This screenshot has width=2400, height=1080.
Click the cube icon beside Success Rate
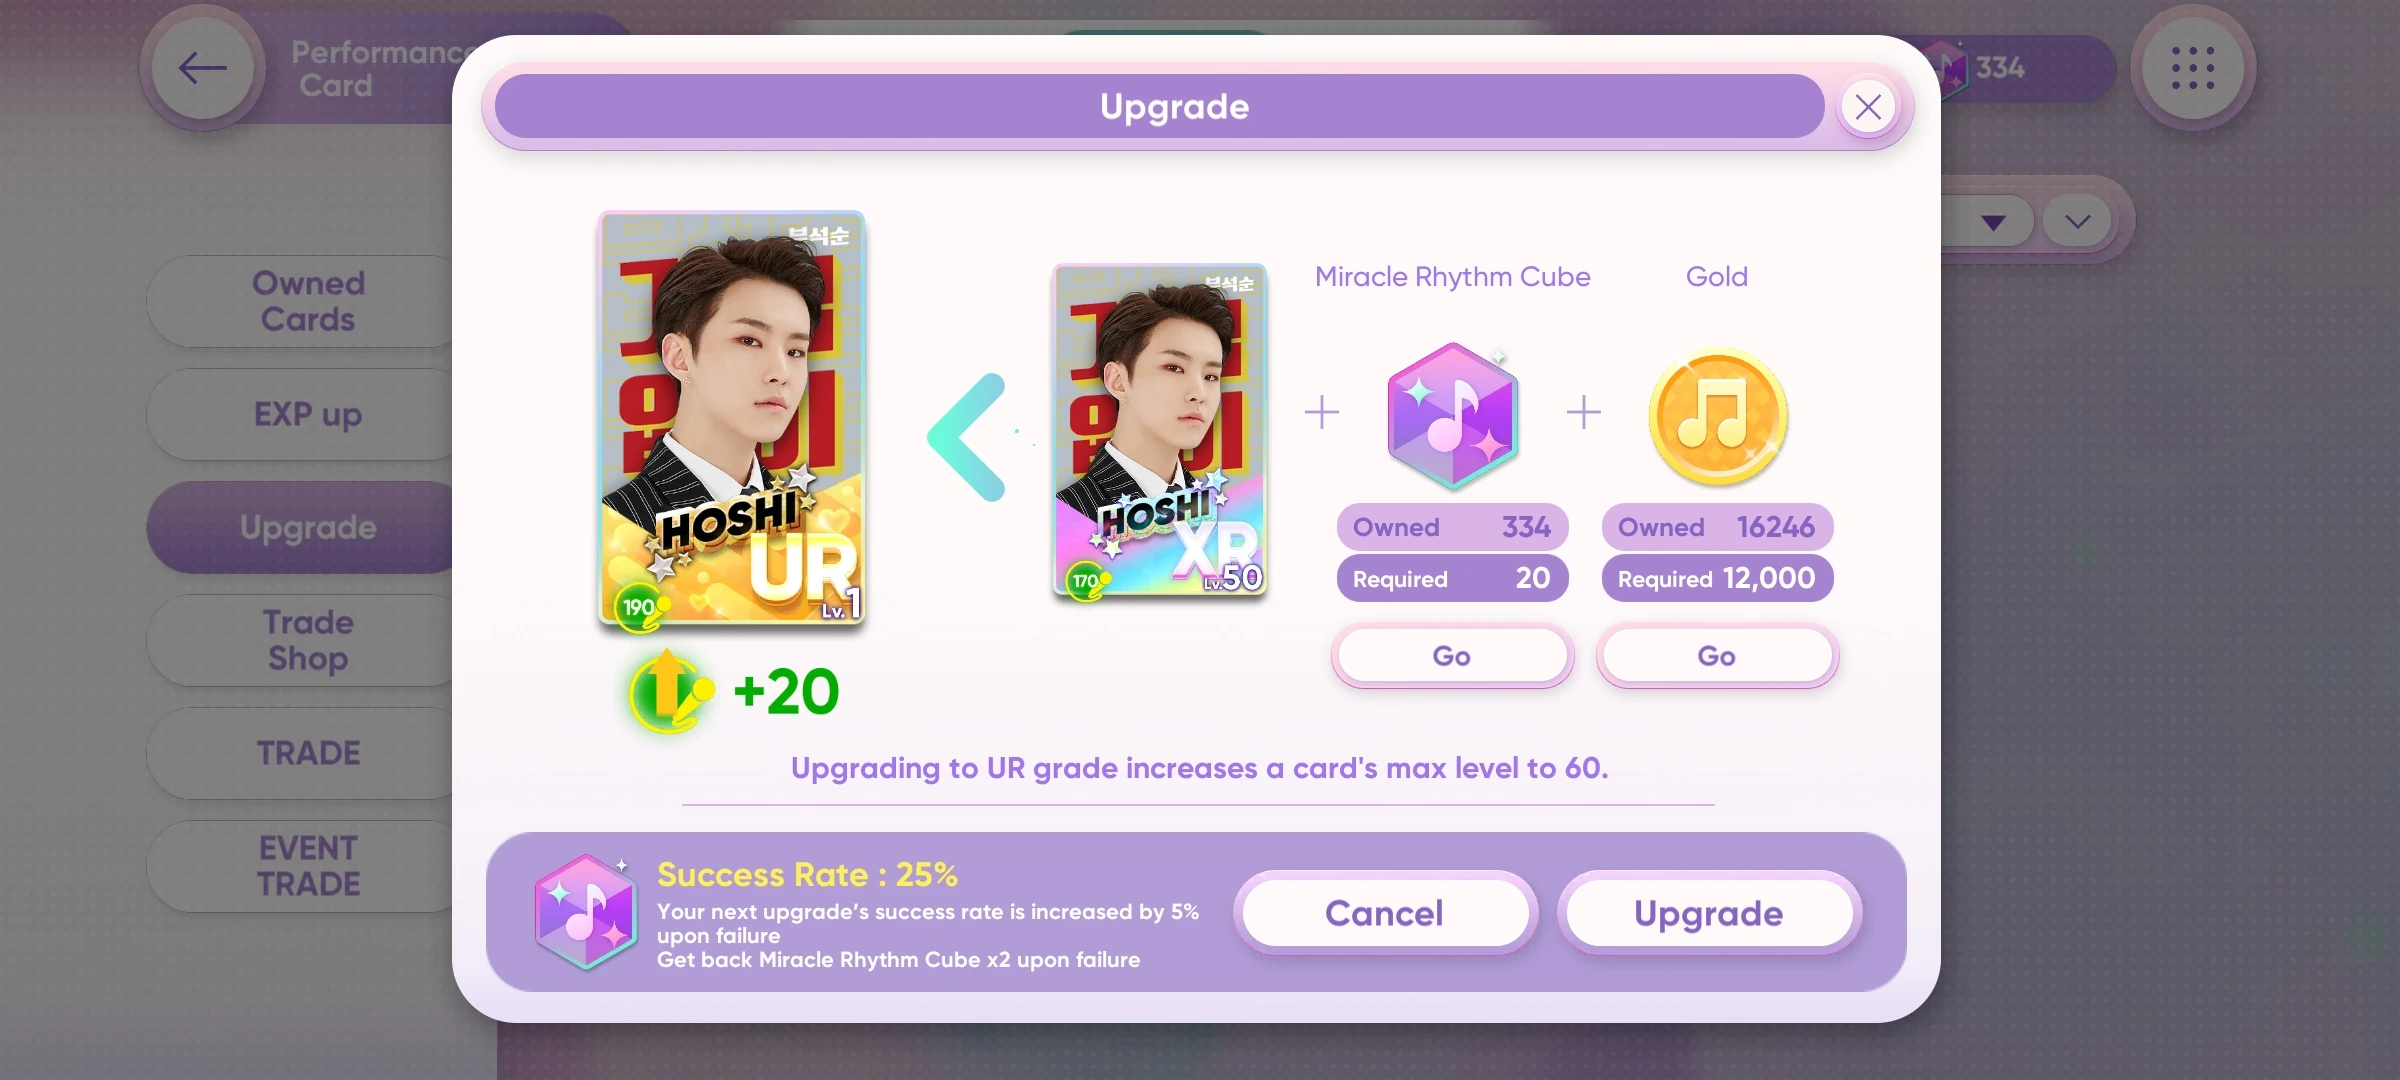tap(585, 911)
